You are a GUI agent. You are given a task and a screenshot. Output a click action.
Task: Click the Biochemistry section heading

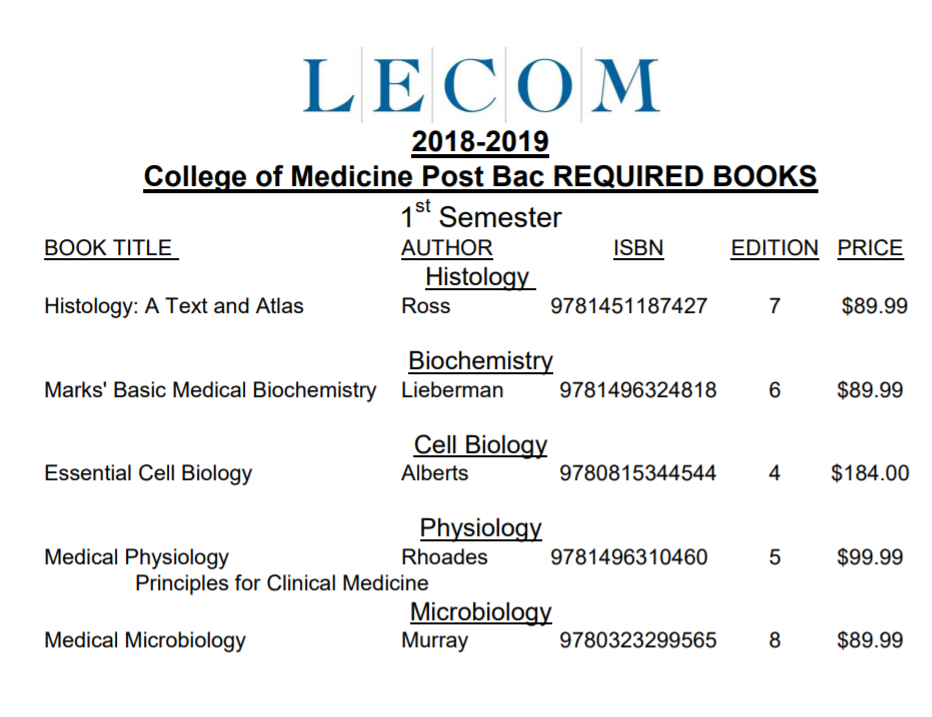tap(480, 361)
